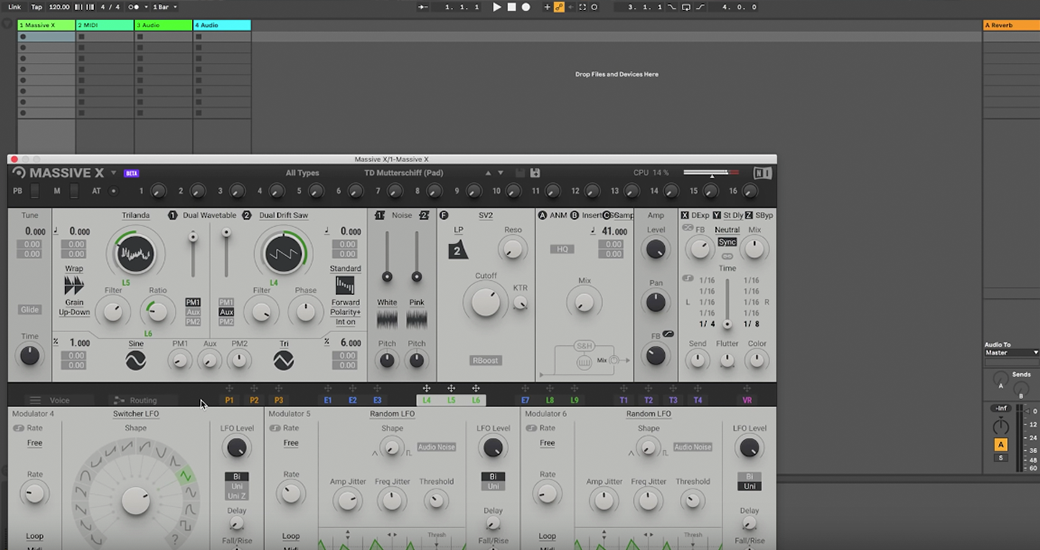The image size is (1040, 550).
Task: Open Oscillator 2 Dual Drift Saw display
Action: (x=283, y=253)
